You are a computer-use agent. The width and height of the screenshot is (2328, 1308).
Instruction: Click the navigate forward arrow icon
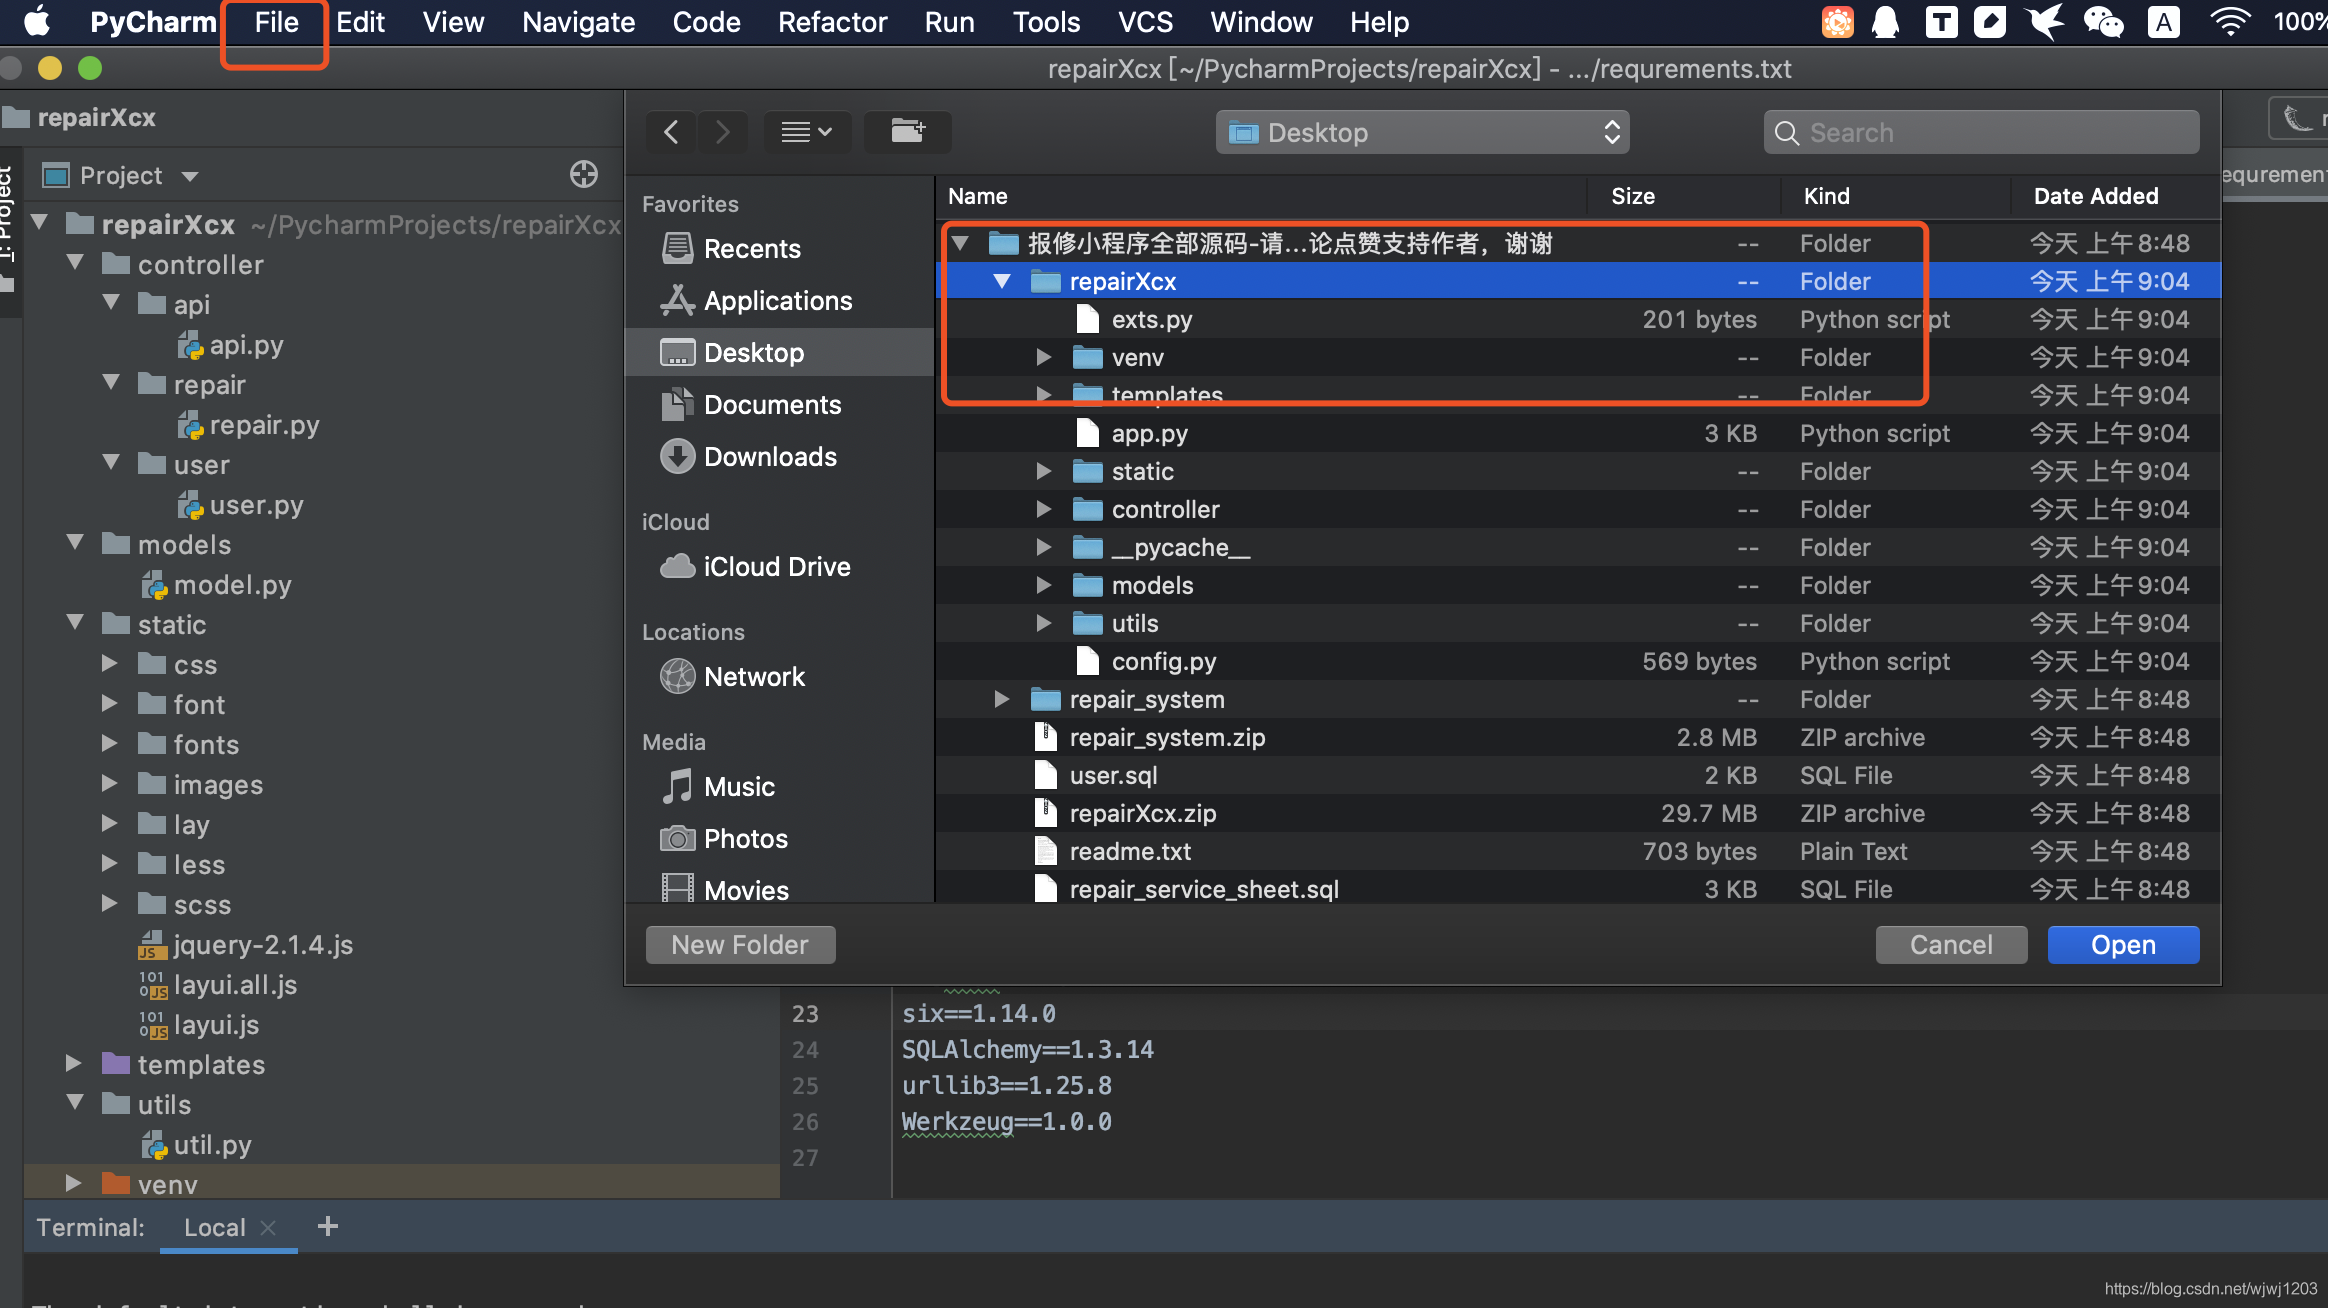point(716,131)
